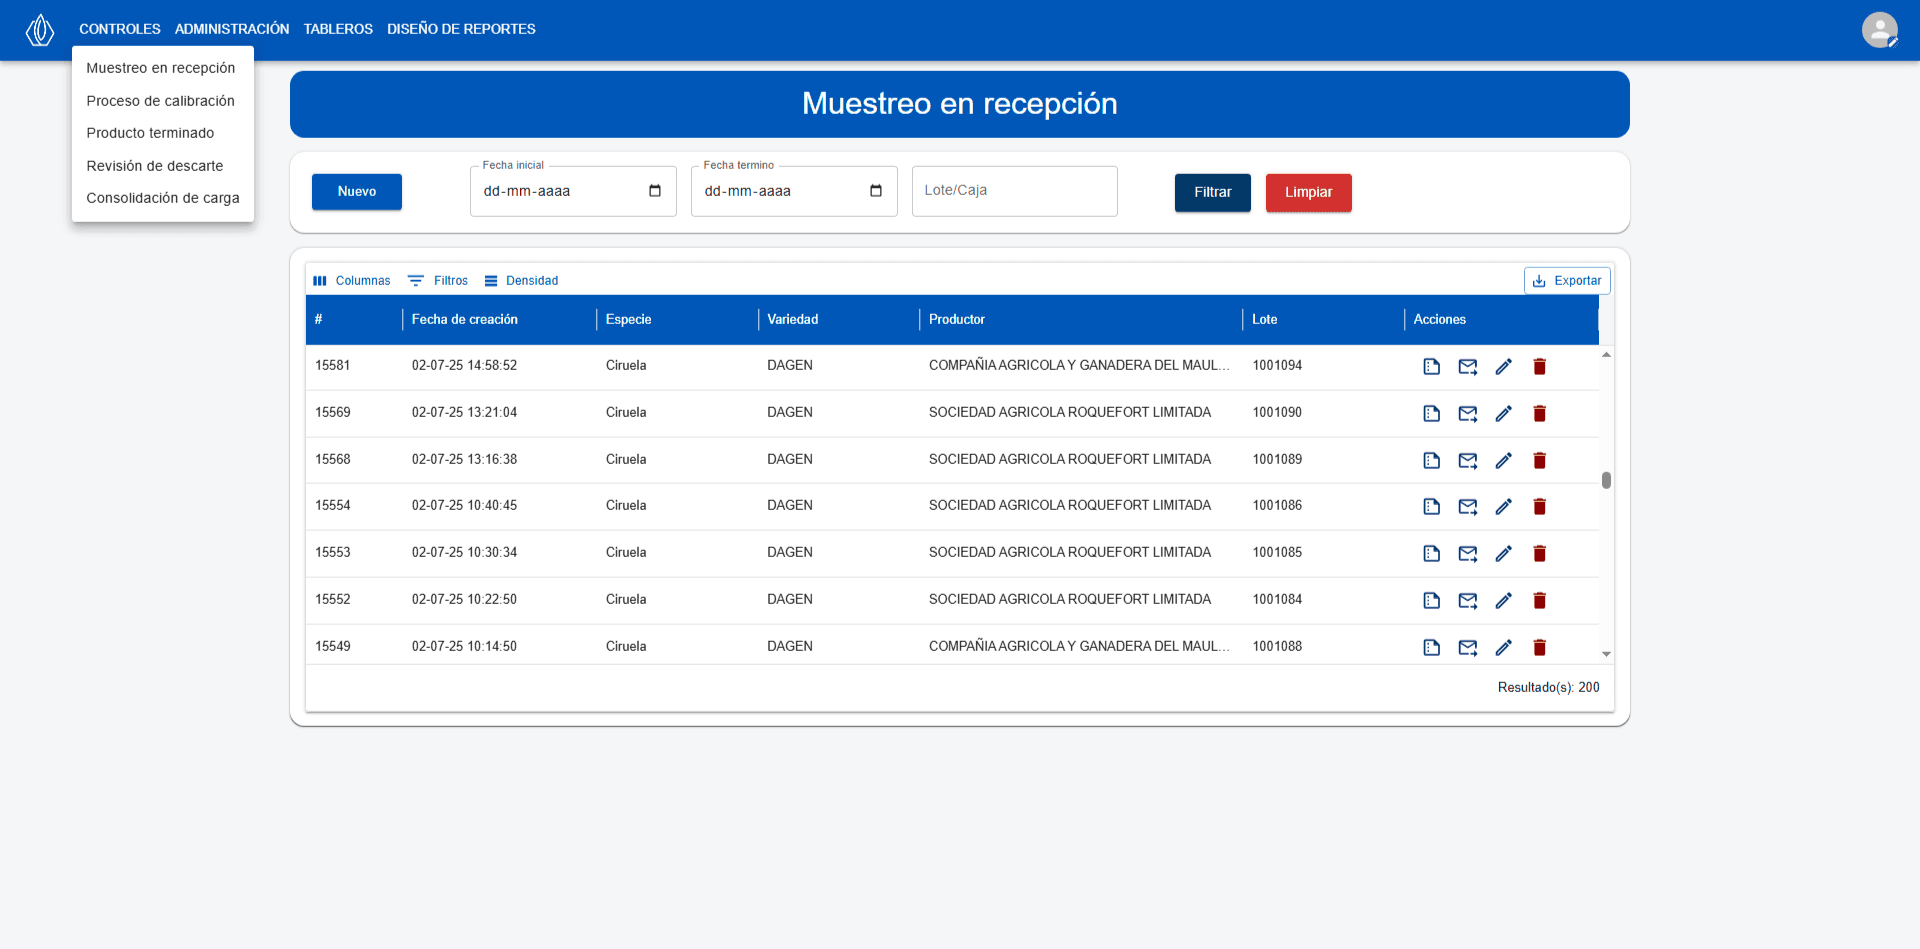Viewport: 1920px width, 949px height.
Task: Delete record 15581
Action: [1539, 366]
